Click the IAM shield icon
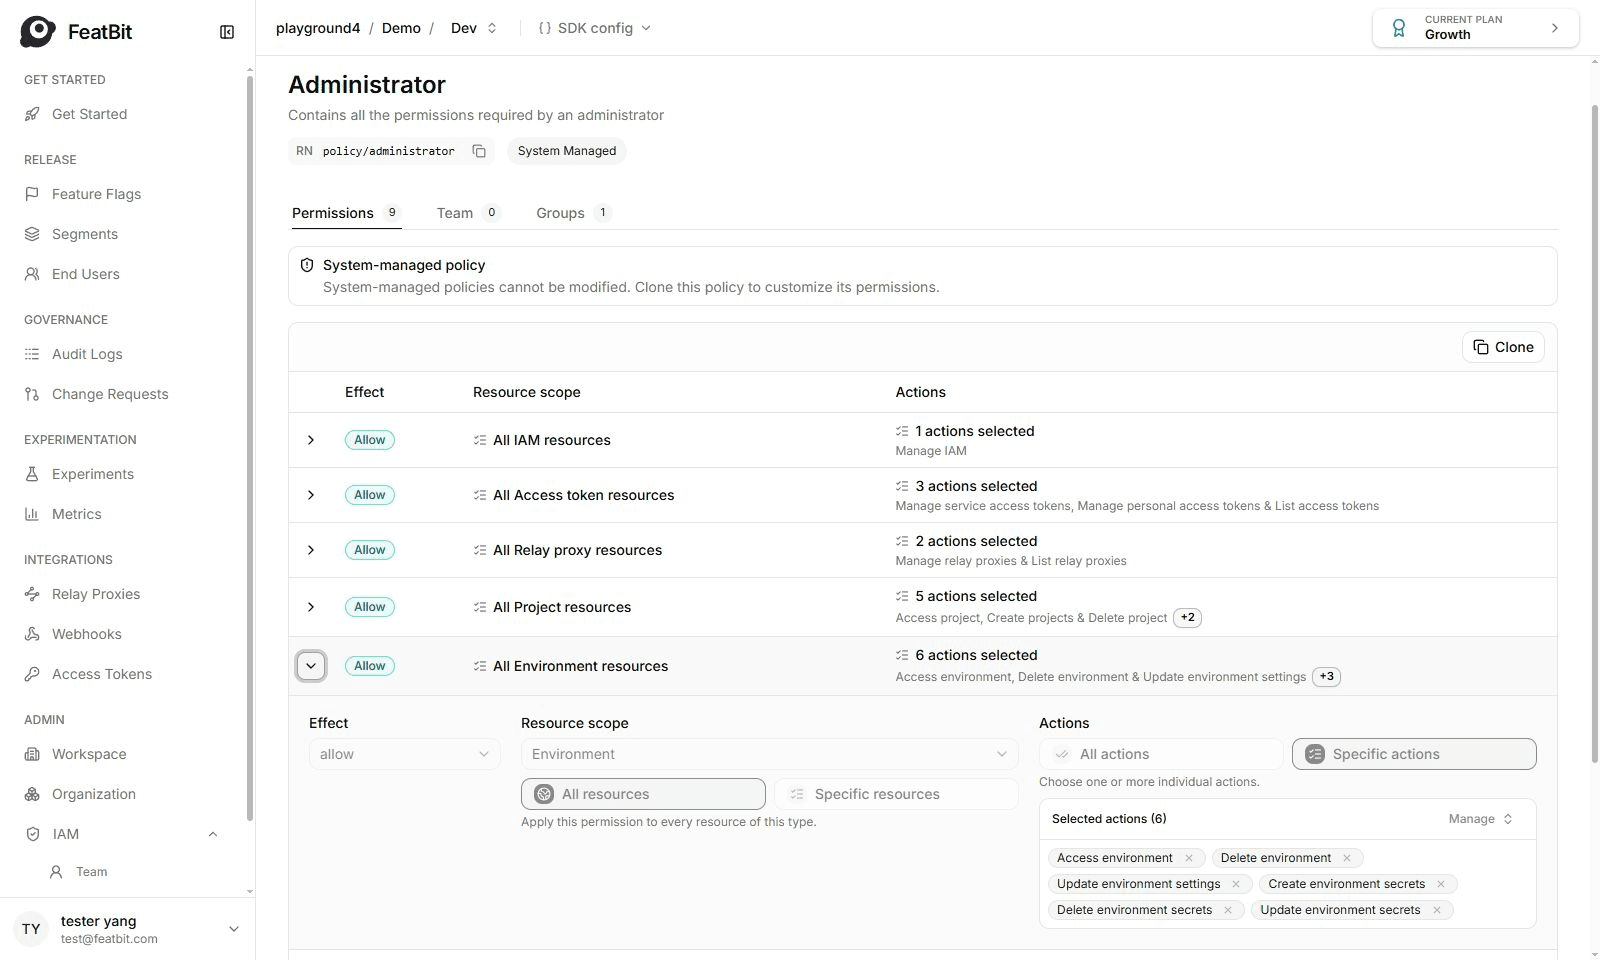 pyautogui.click(x=32, y=834)
